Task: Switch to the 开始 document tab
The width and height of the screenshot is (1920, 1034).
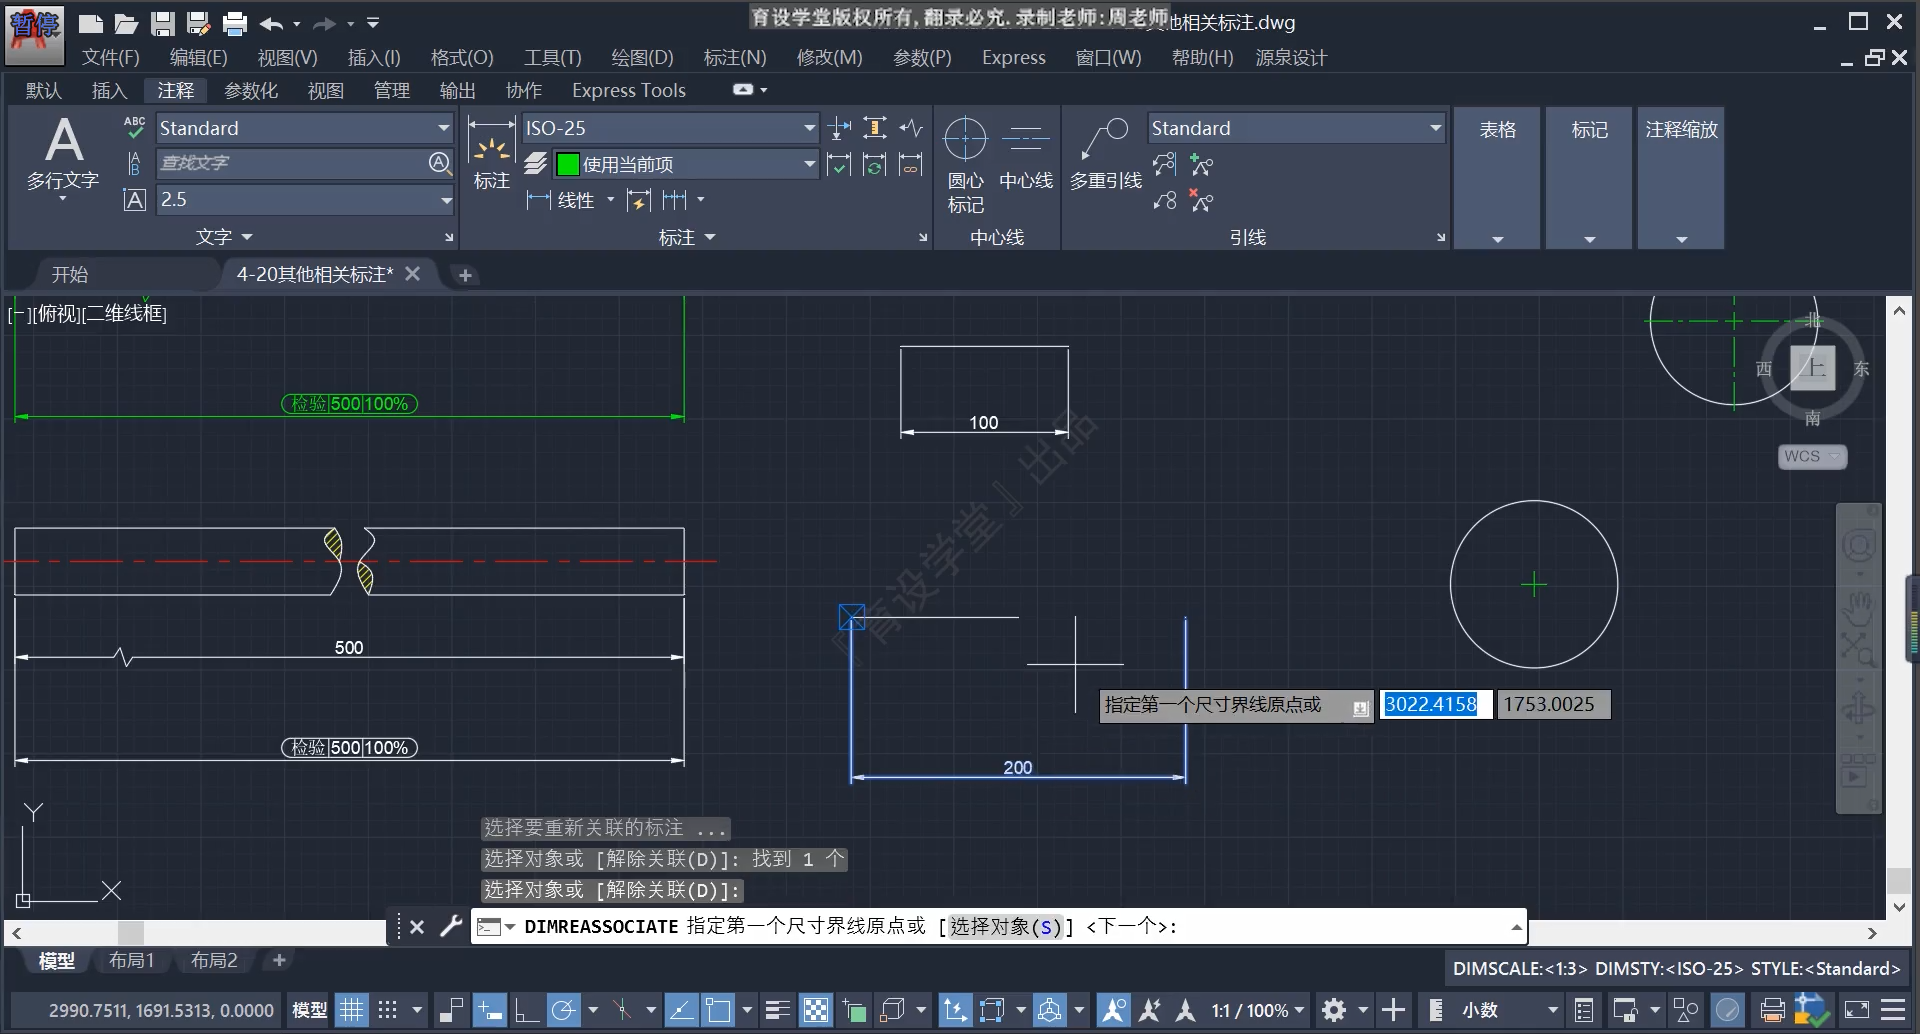Action: point(70,274)
